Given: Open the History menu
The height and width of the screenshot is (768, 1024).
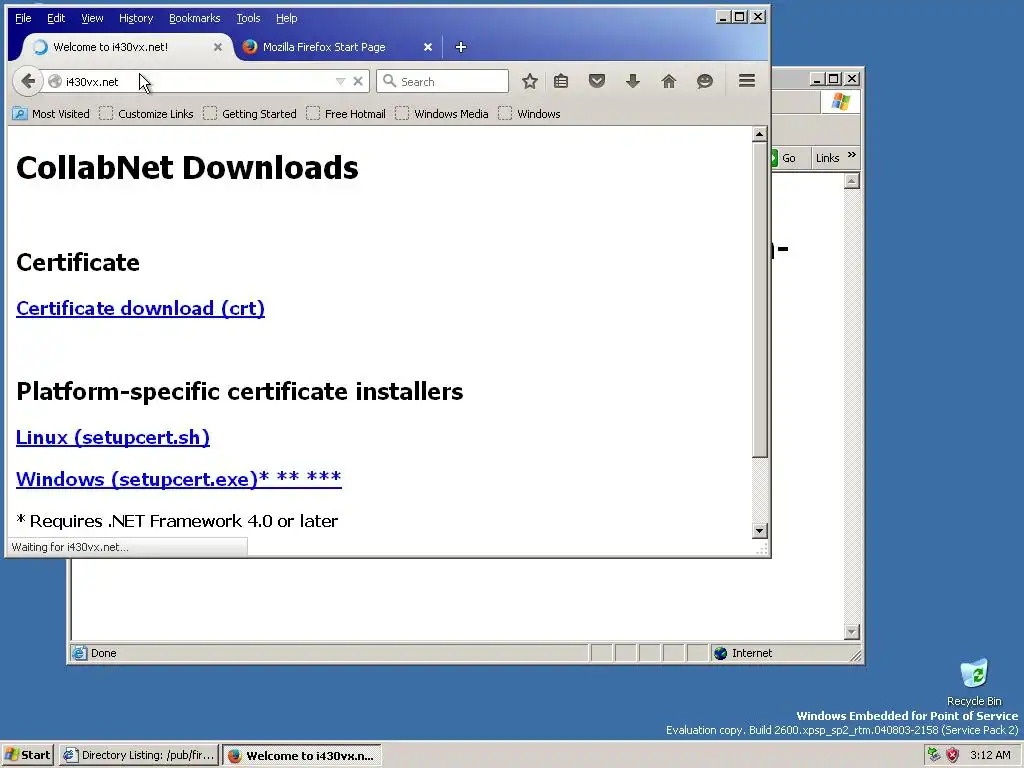Looking at the screenshot, I should [136, 18].
